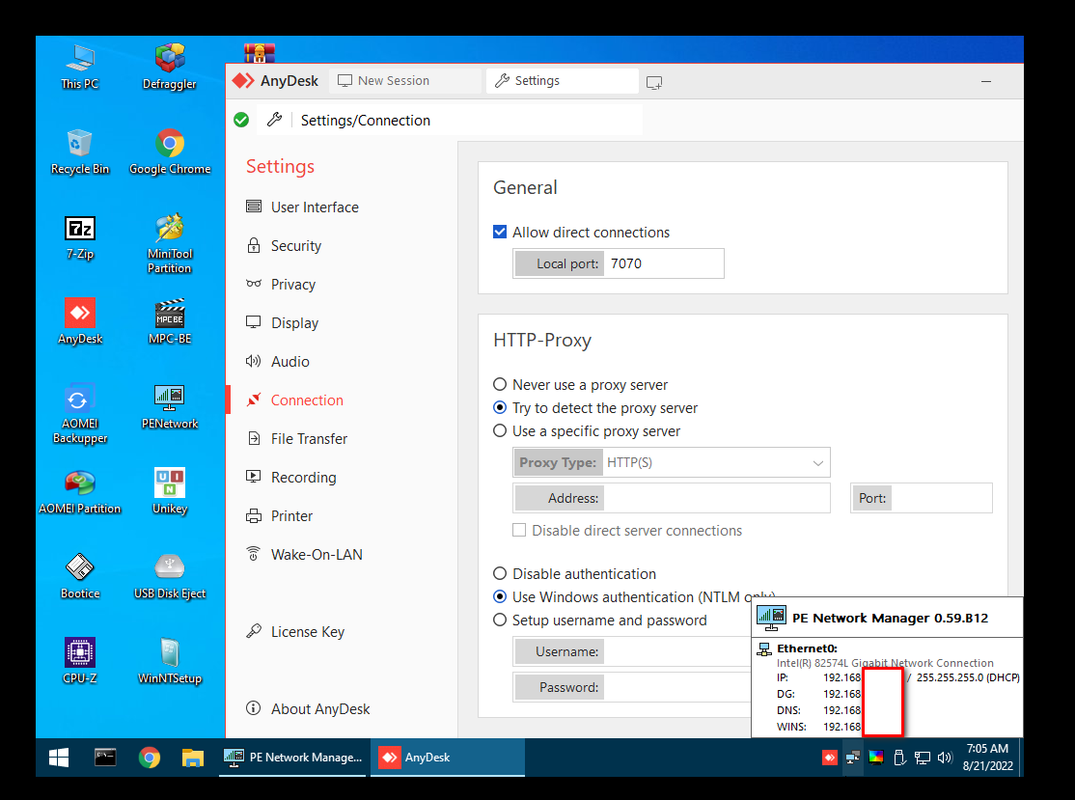Open Windows Start menu
Screen dimensions: 1075x800
59,757
